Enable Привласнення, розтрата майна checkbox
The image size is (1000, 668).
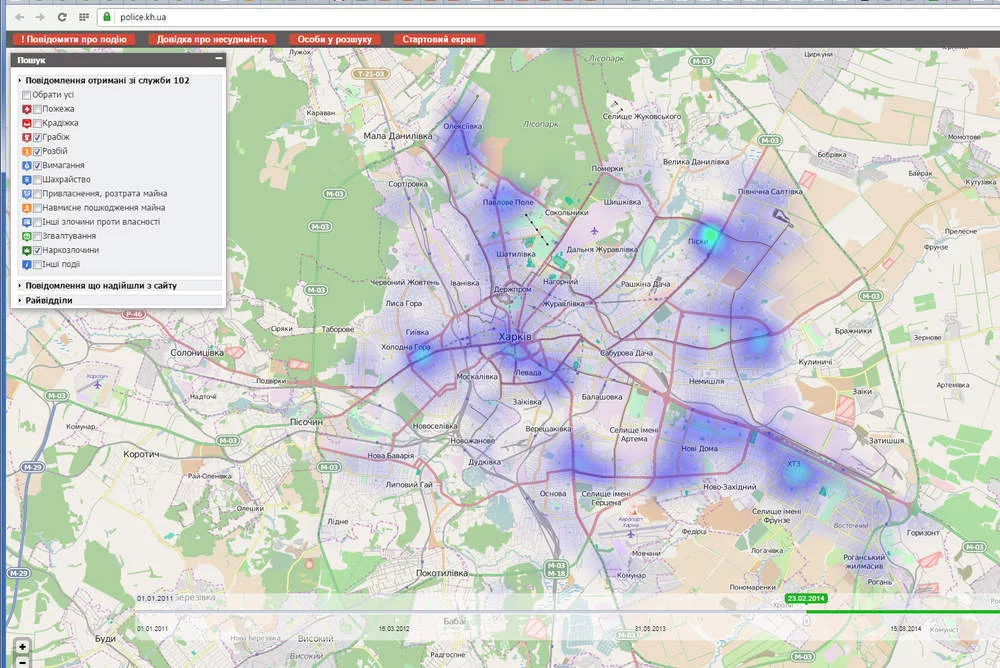coord(38,194)
